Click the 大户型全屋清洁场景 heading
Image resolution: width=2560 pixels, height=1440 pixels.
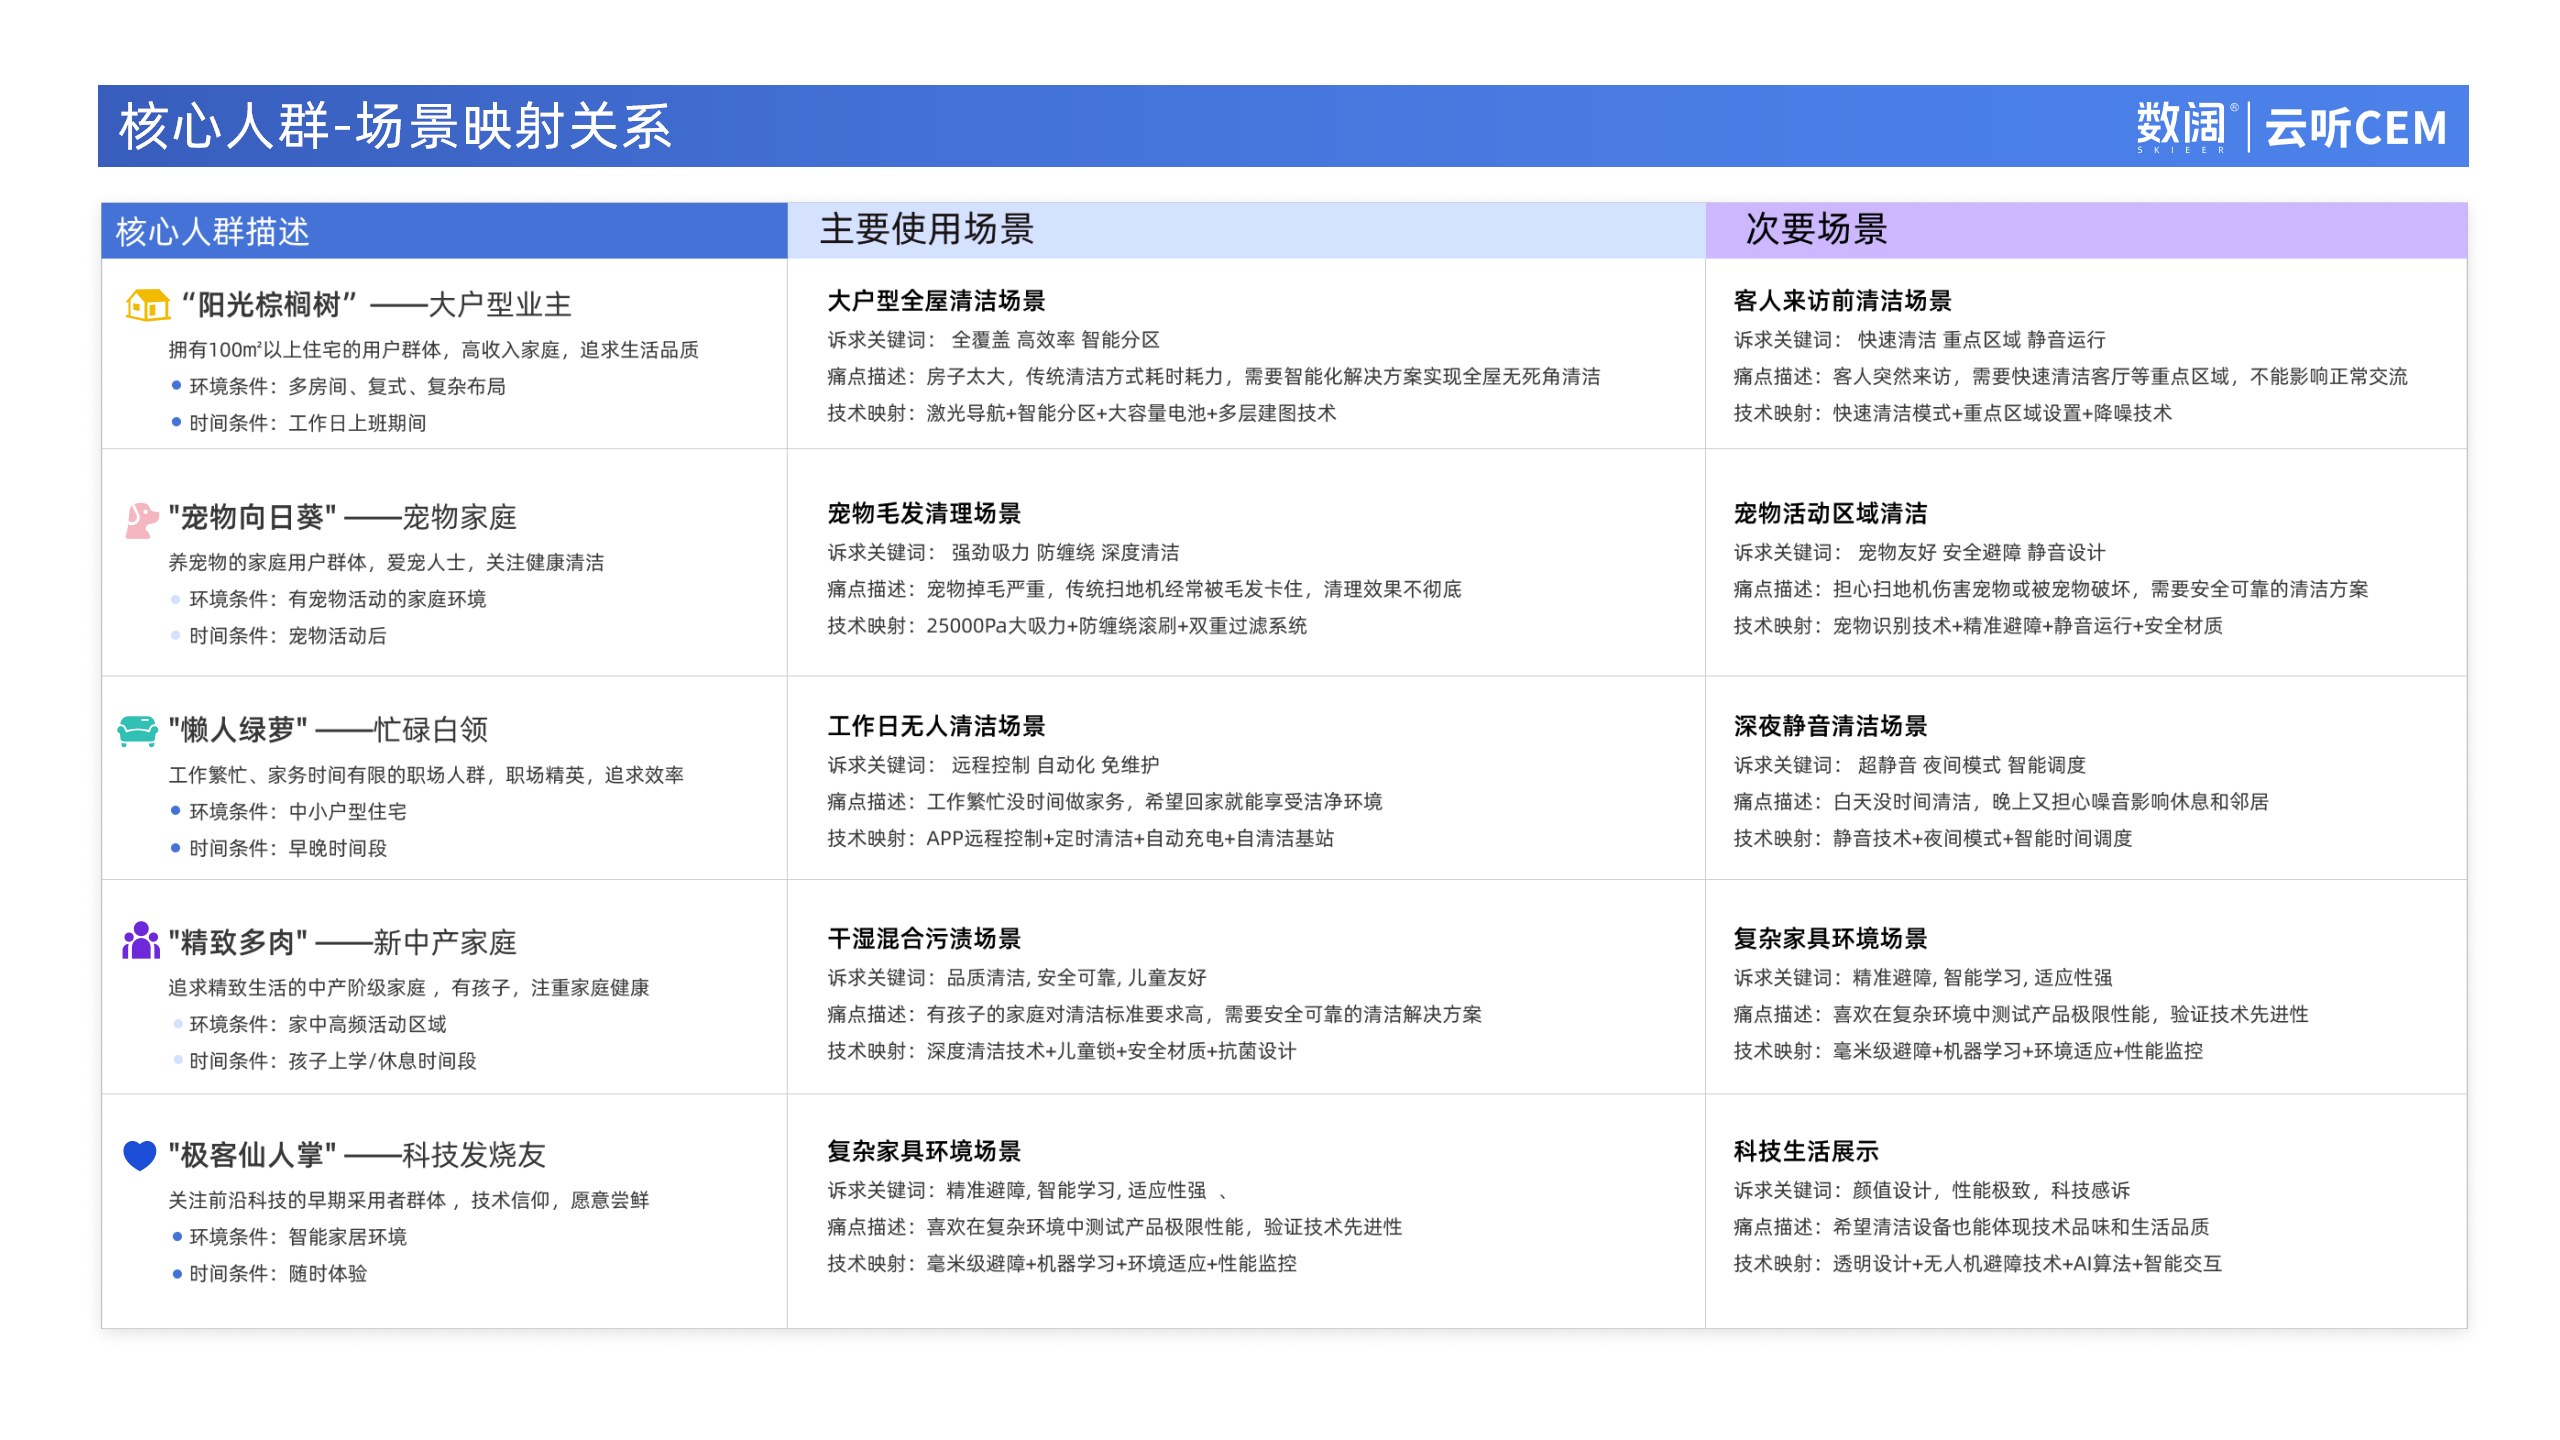point(936,301)
